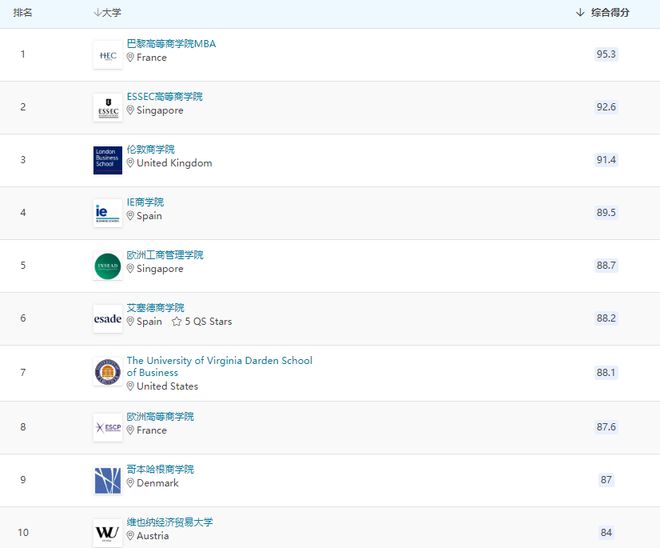Click the 88.1 overall score

tap(606, 372)
